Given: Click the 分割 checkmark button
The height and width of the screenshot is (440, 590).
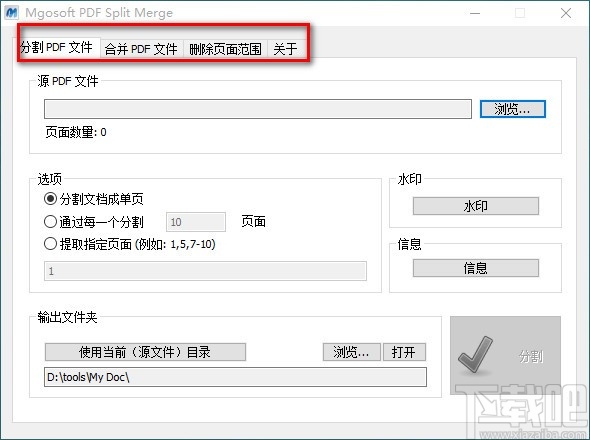Looking at the screenshot, I should tap(505, 355).
